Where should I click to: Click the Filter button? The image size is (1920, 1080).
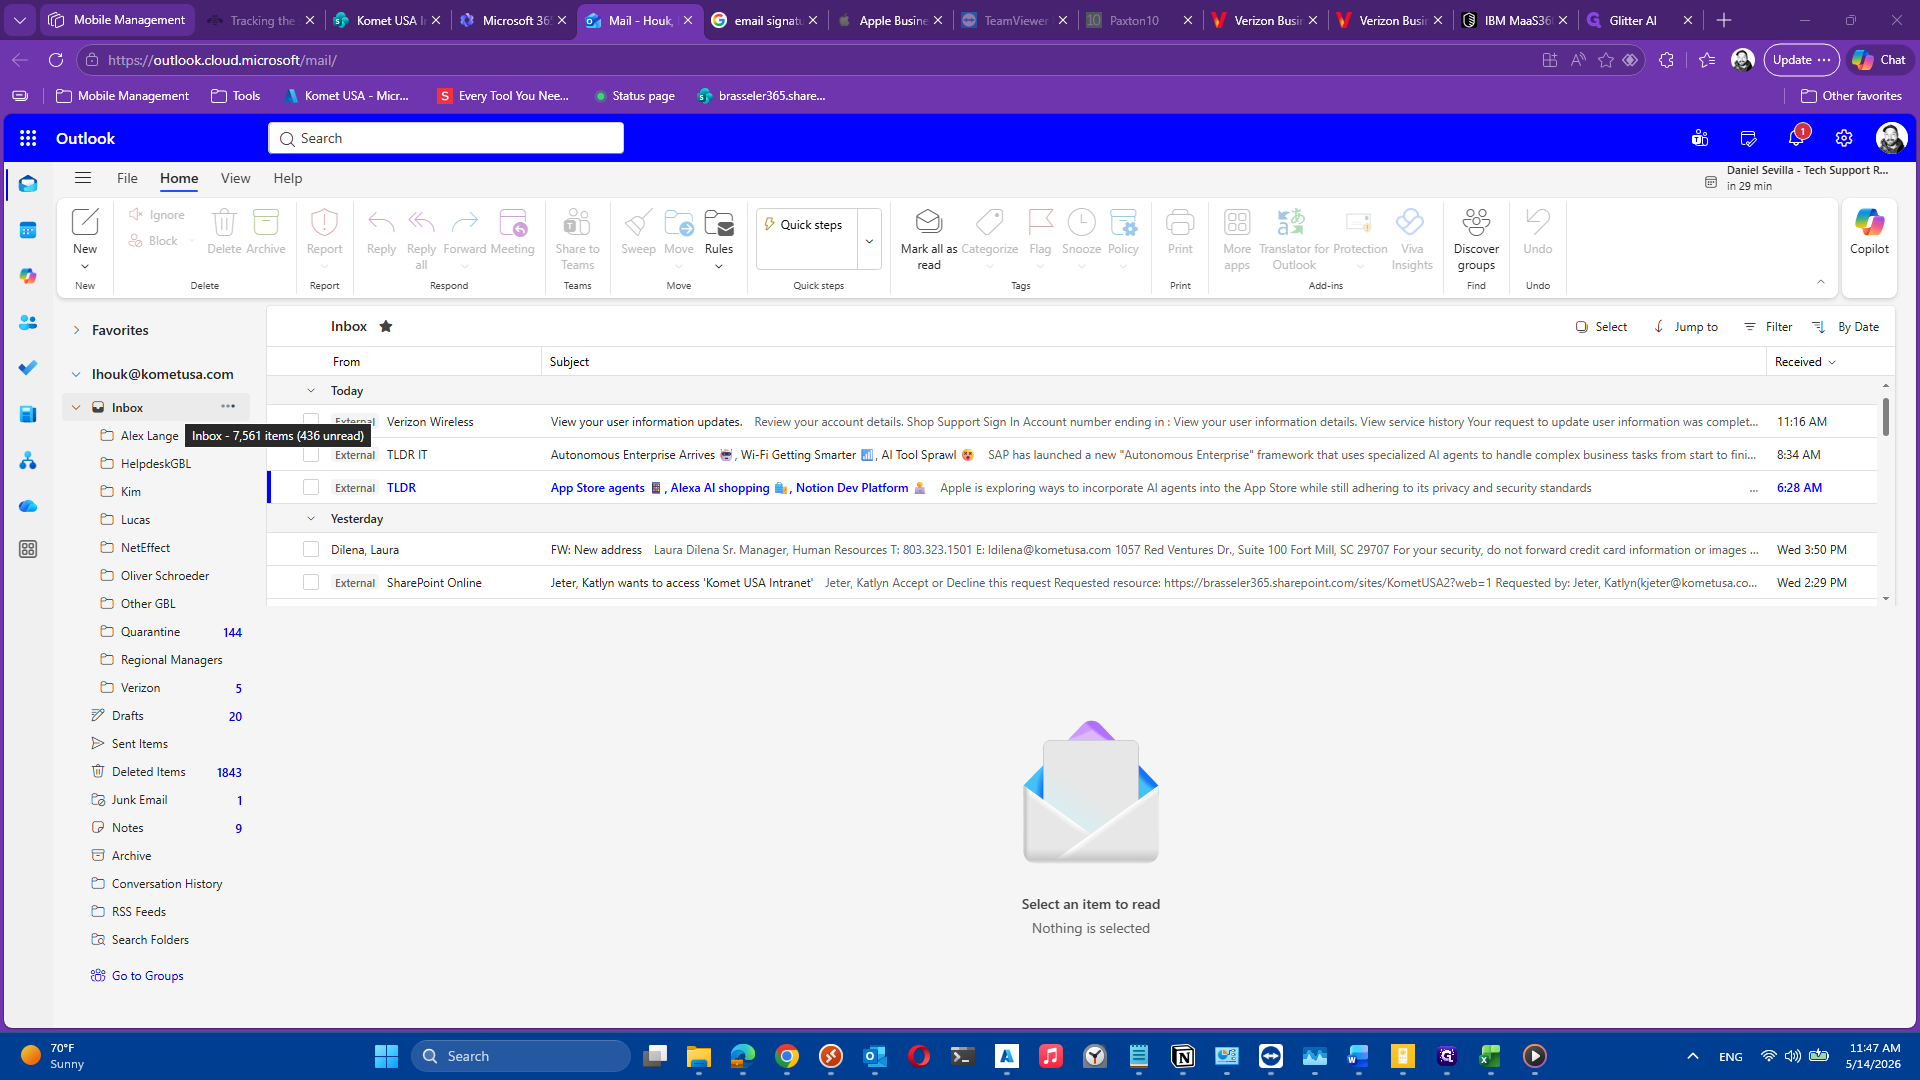[1768, 326]
